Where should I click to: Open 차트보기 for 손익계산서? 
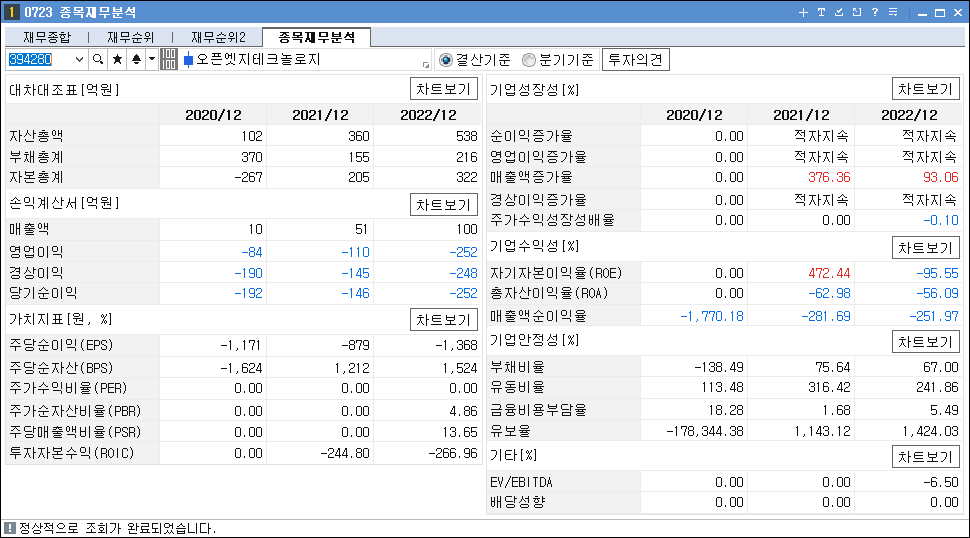coord(444,205)
